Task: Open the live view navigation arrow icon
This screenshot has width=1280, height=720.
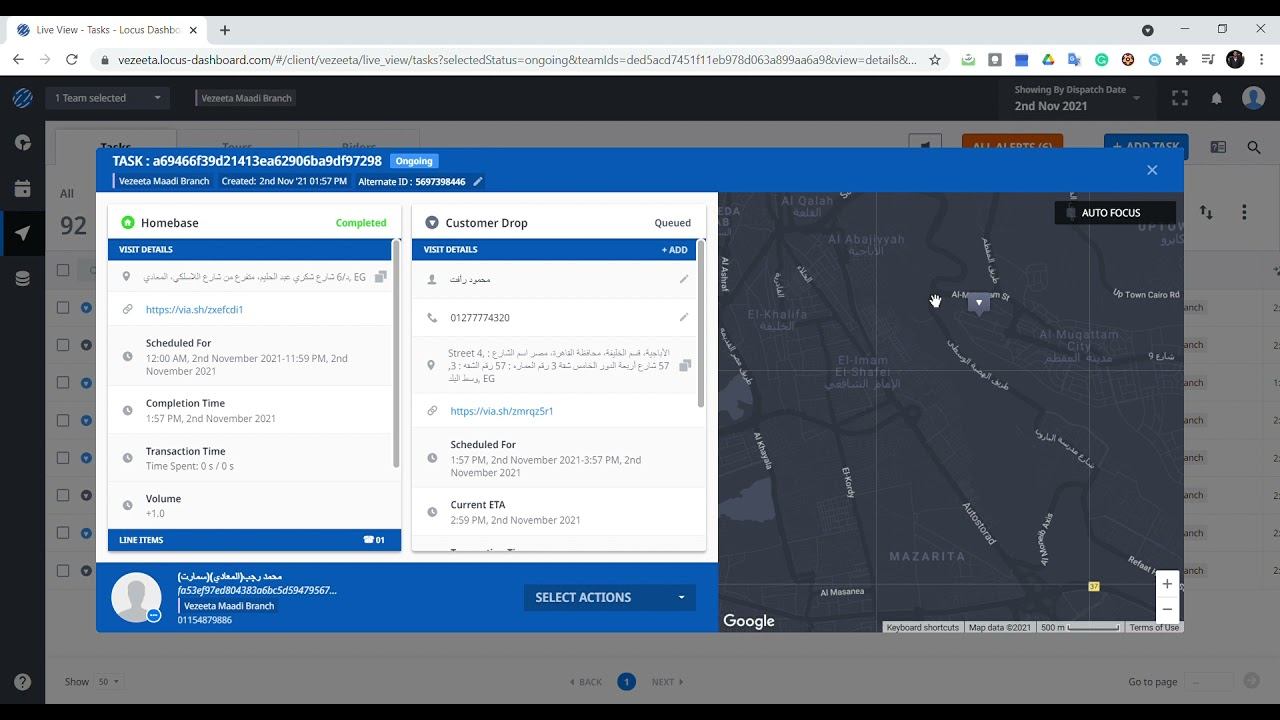Action: (x=22, y=234)
